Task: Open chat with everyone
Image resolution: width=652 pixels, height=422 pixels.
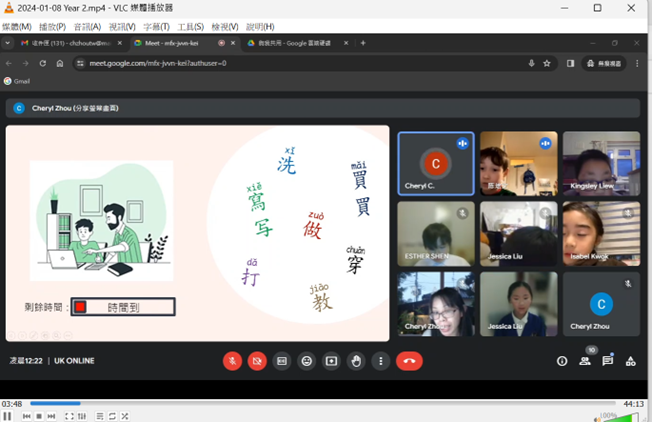Action: (x=608, y=361)
